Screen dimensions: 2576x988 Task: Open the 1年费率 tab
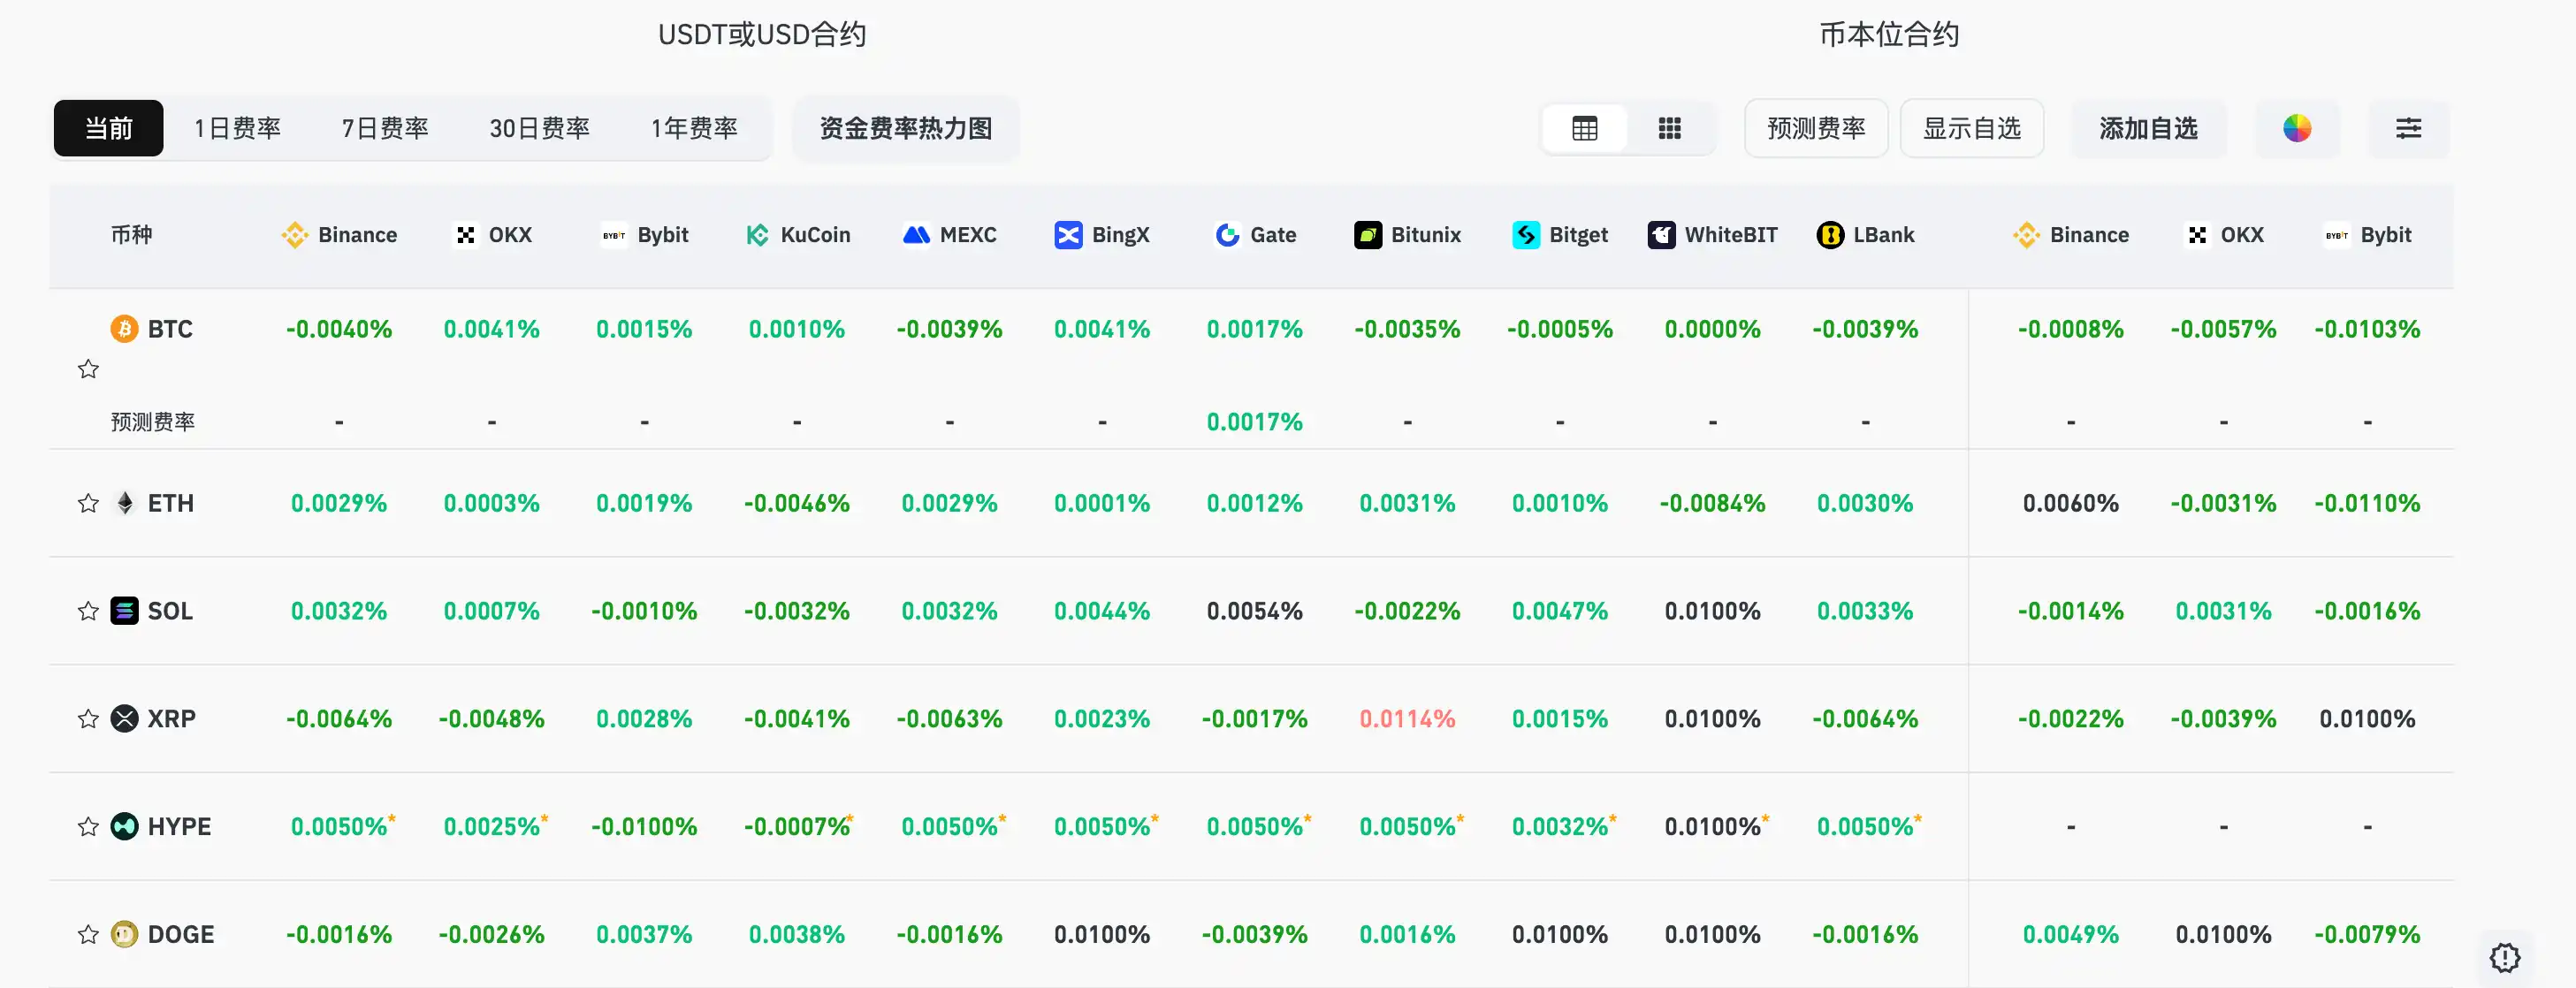pyautogui.click(x=694, y=129)
